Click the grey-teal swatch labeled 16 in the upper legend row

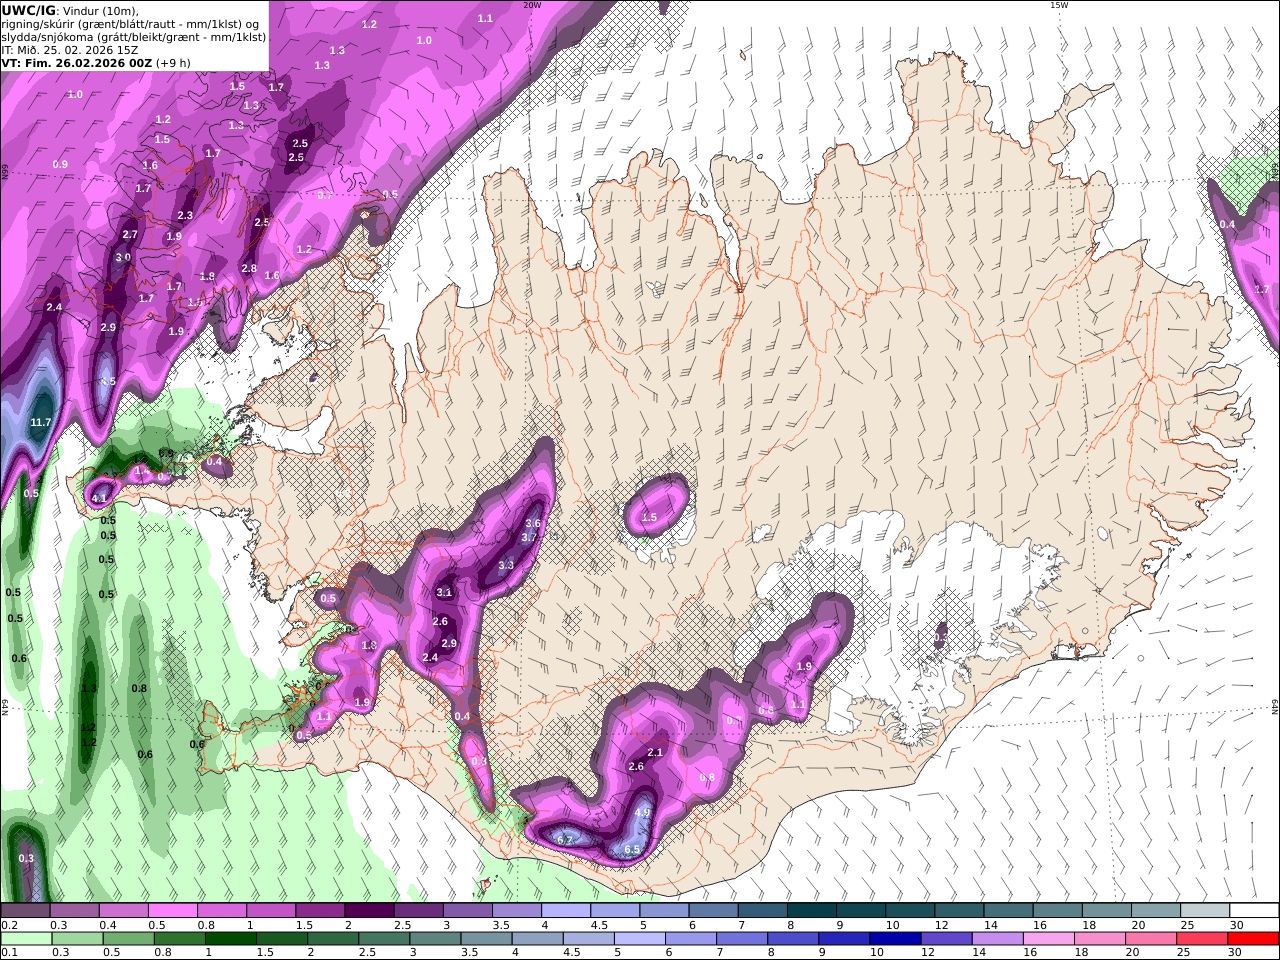1058,910
